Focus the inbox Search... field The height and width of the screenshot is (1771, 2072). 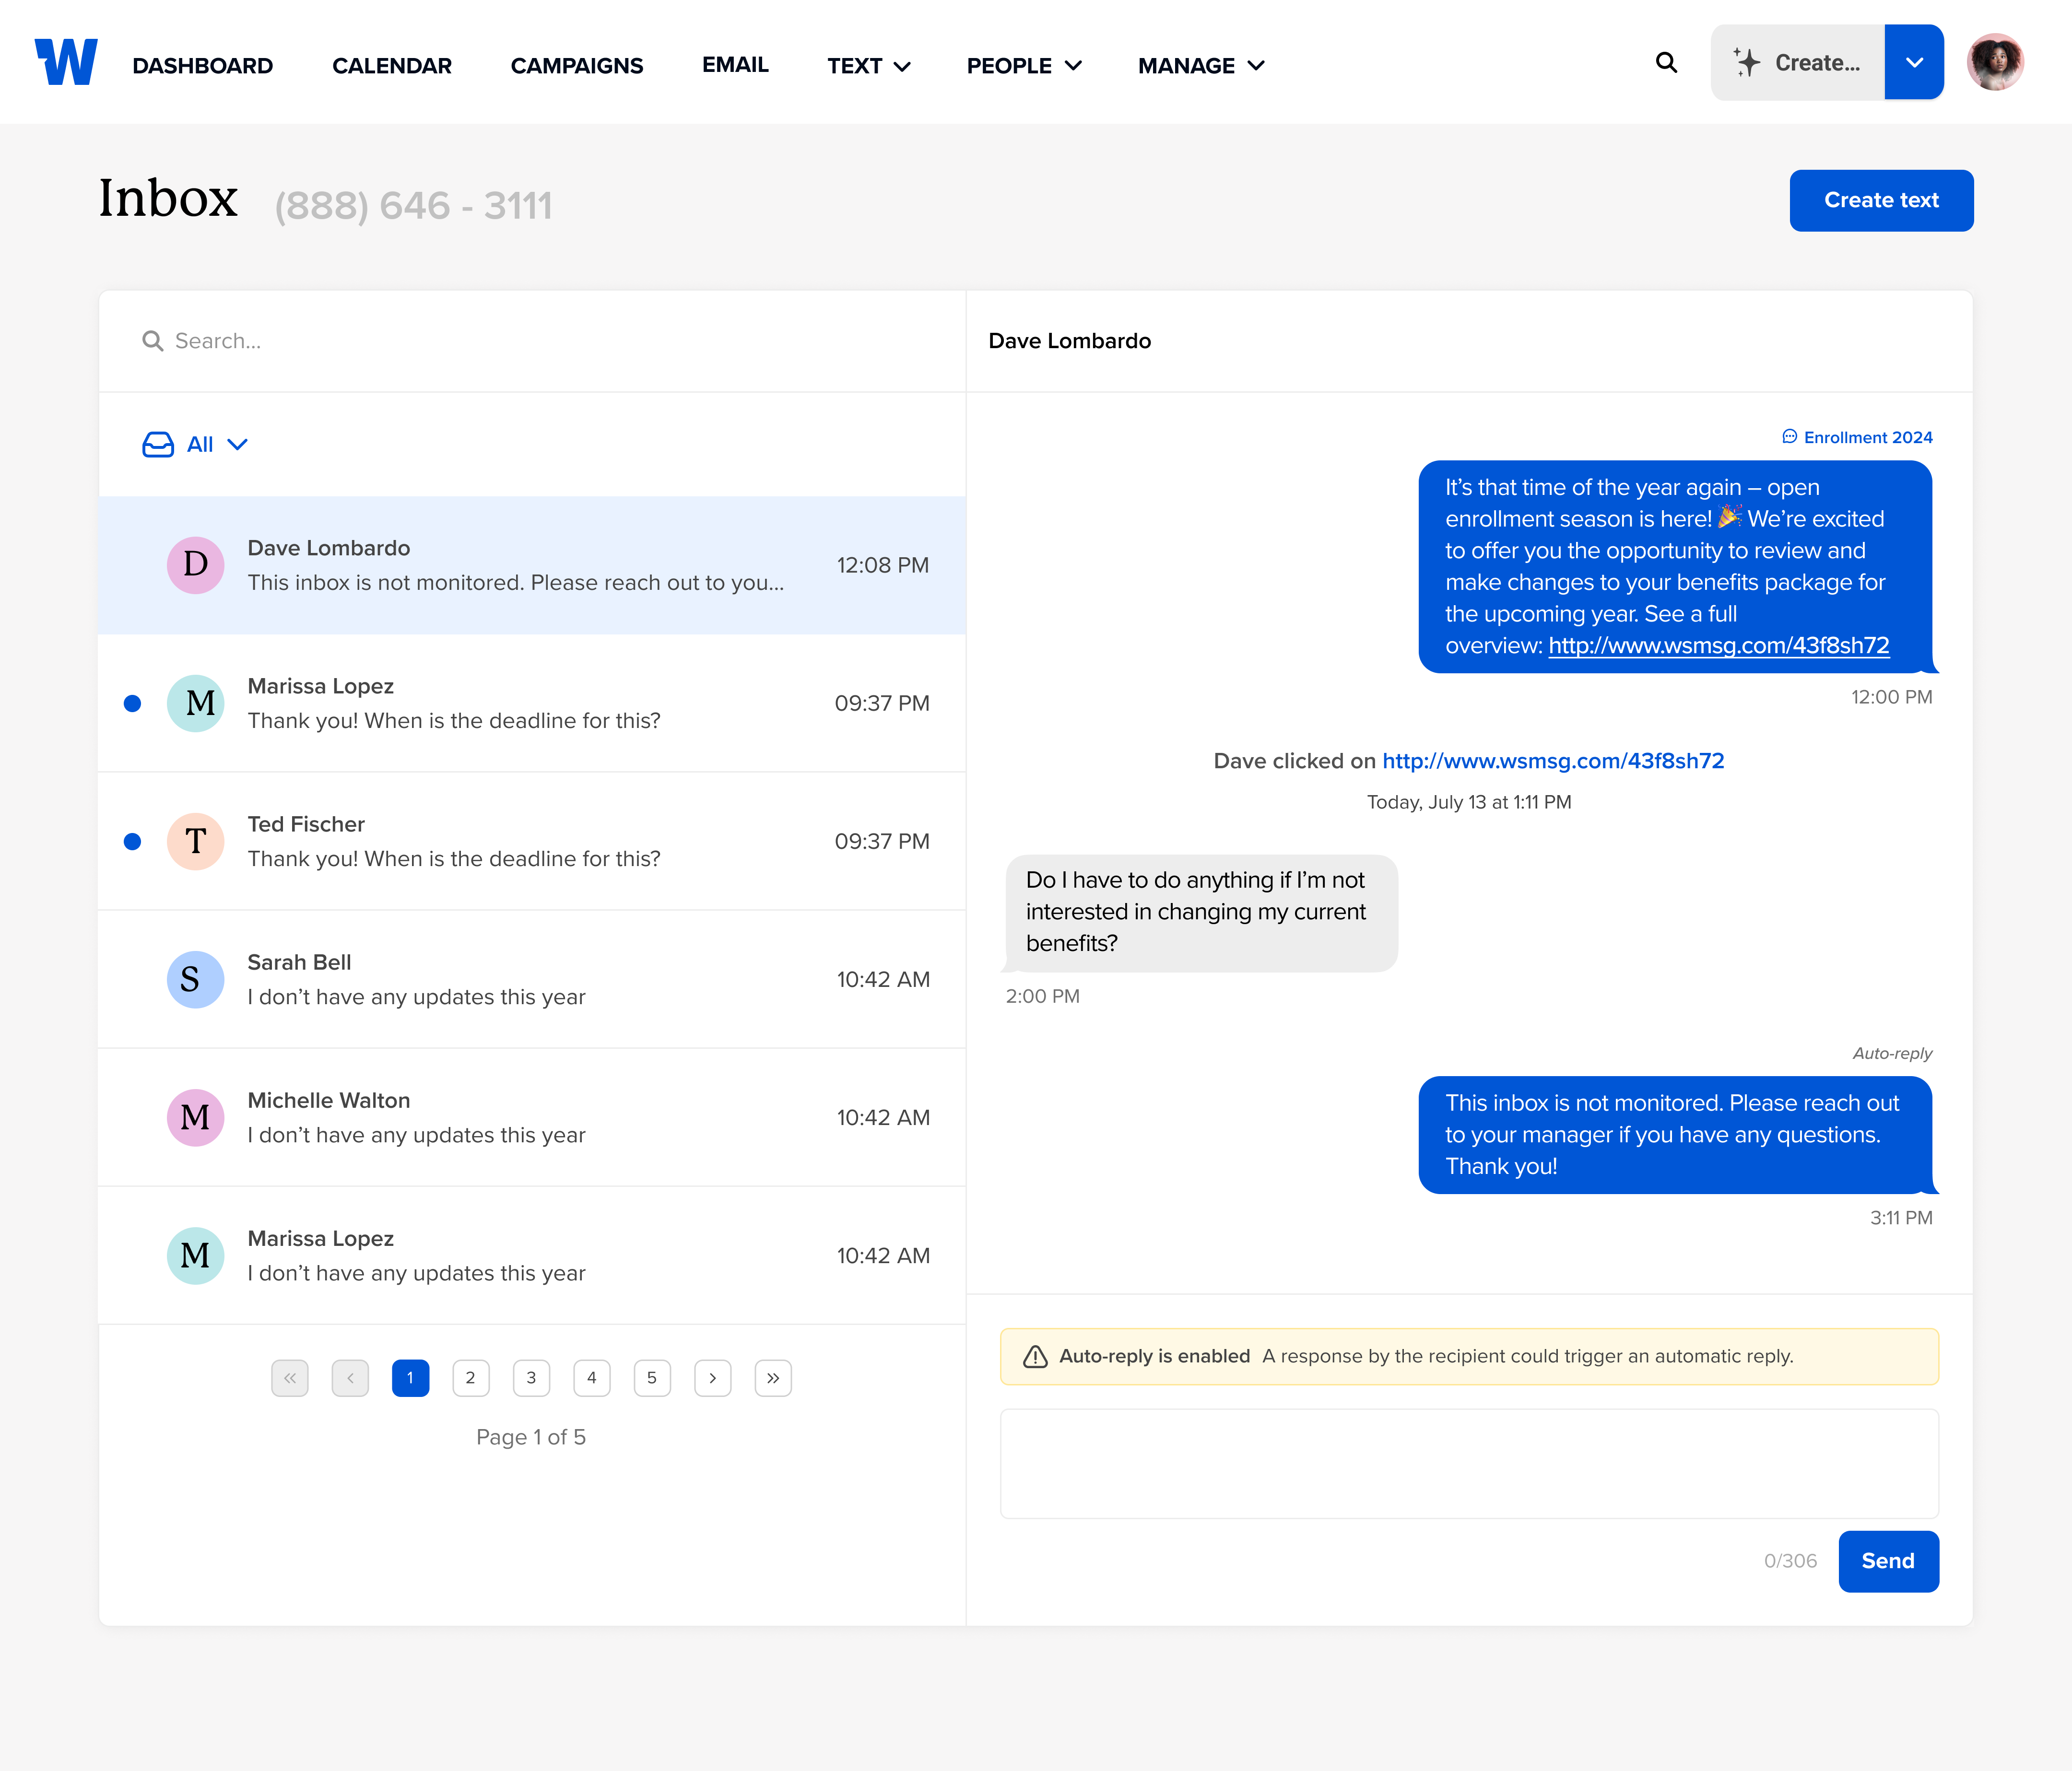(x=532, y=341)
